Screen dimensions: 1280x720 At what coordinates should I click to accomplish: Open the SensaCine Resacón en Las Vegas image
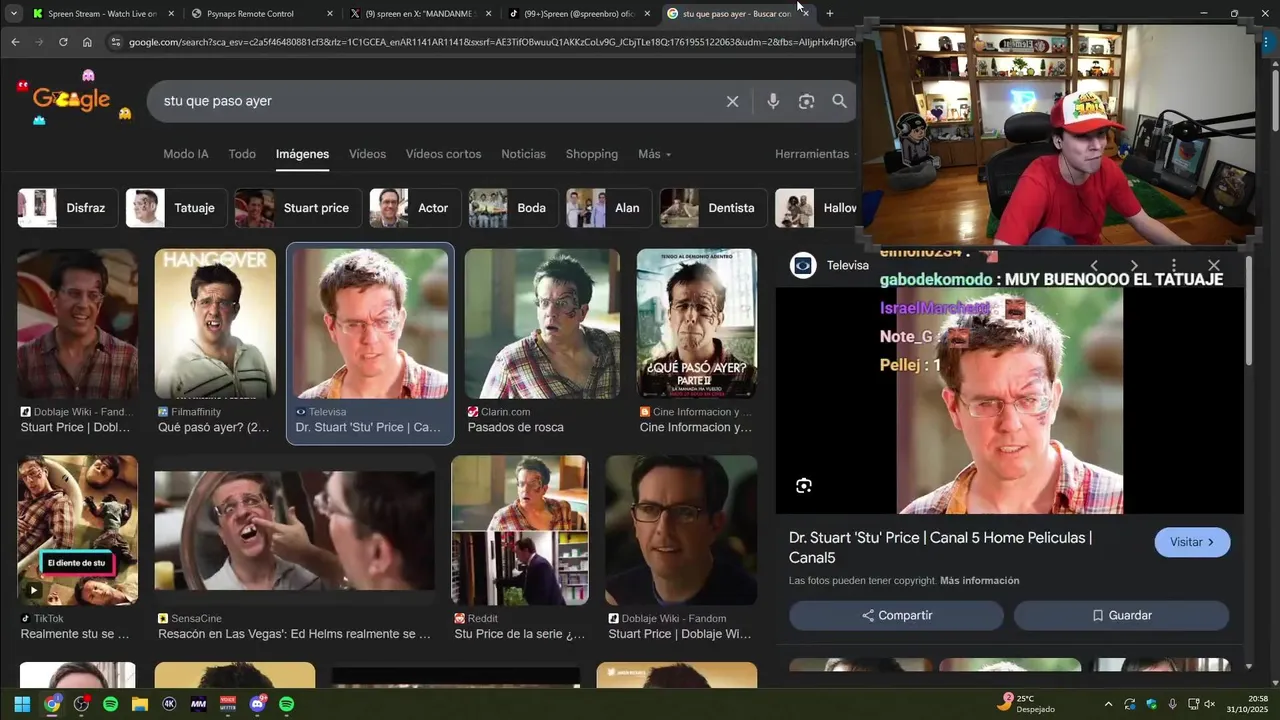tap(295, 530)
